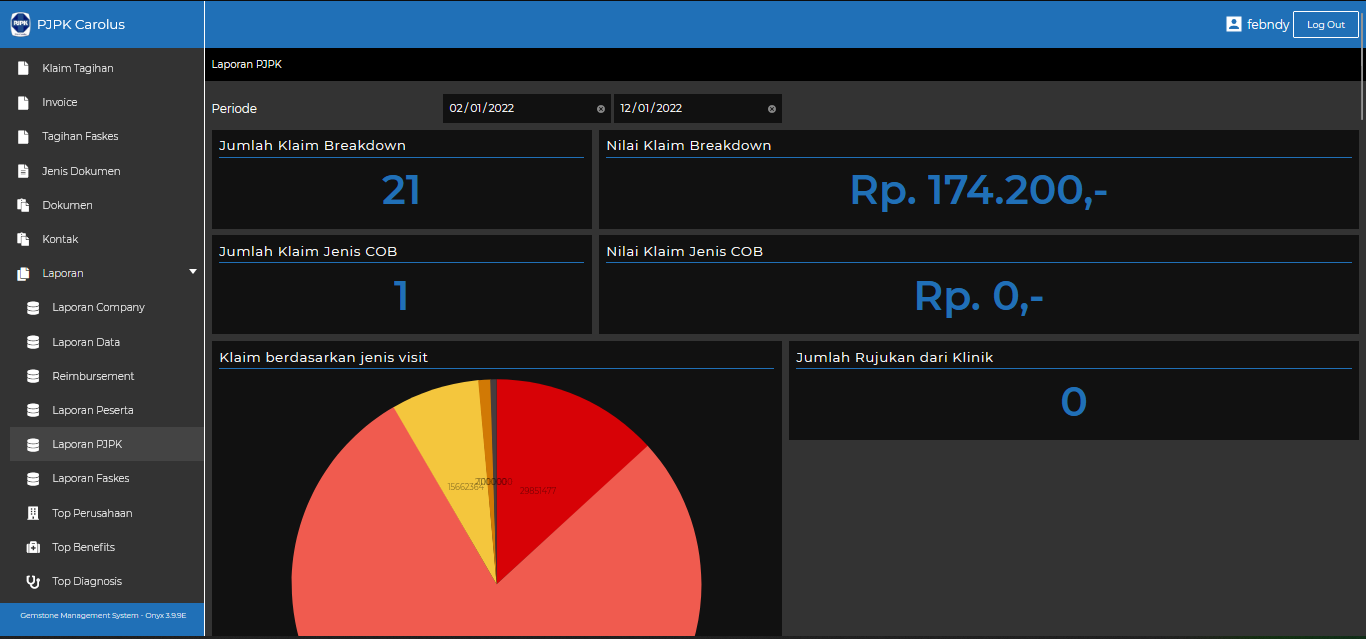1366x639 pixels.
Task: Click the Klaim Tagihan document icon
Action: [x=23, y=68]
